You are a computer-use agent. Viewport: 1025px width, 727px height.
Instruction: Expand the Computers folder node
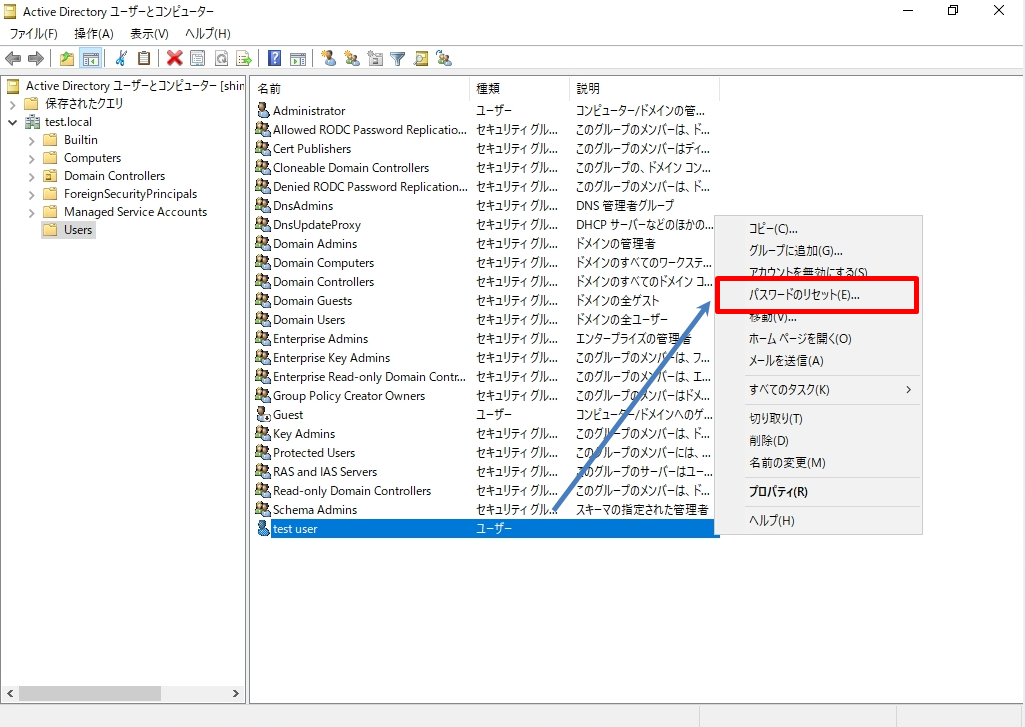point(31,158)
